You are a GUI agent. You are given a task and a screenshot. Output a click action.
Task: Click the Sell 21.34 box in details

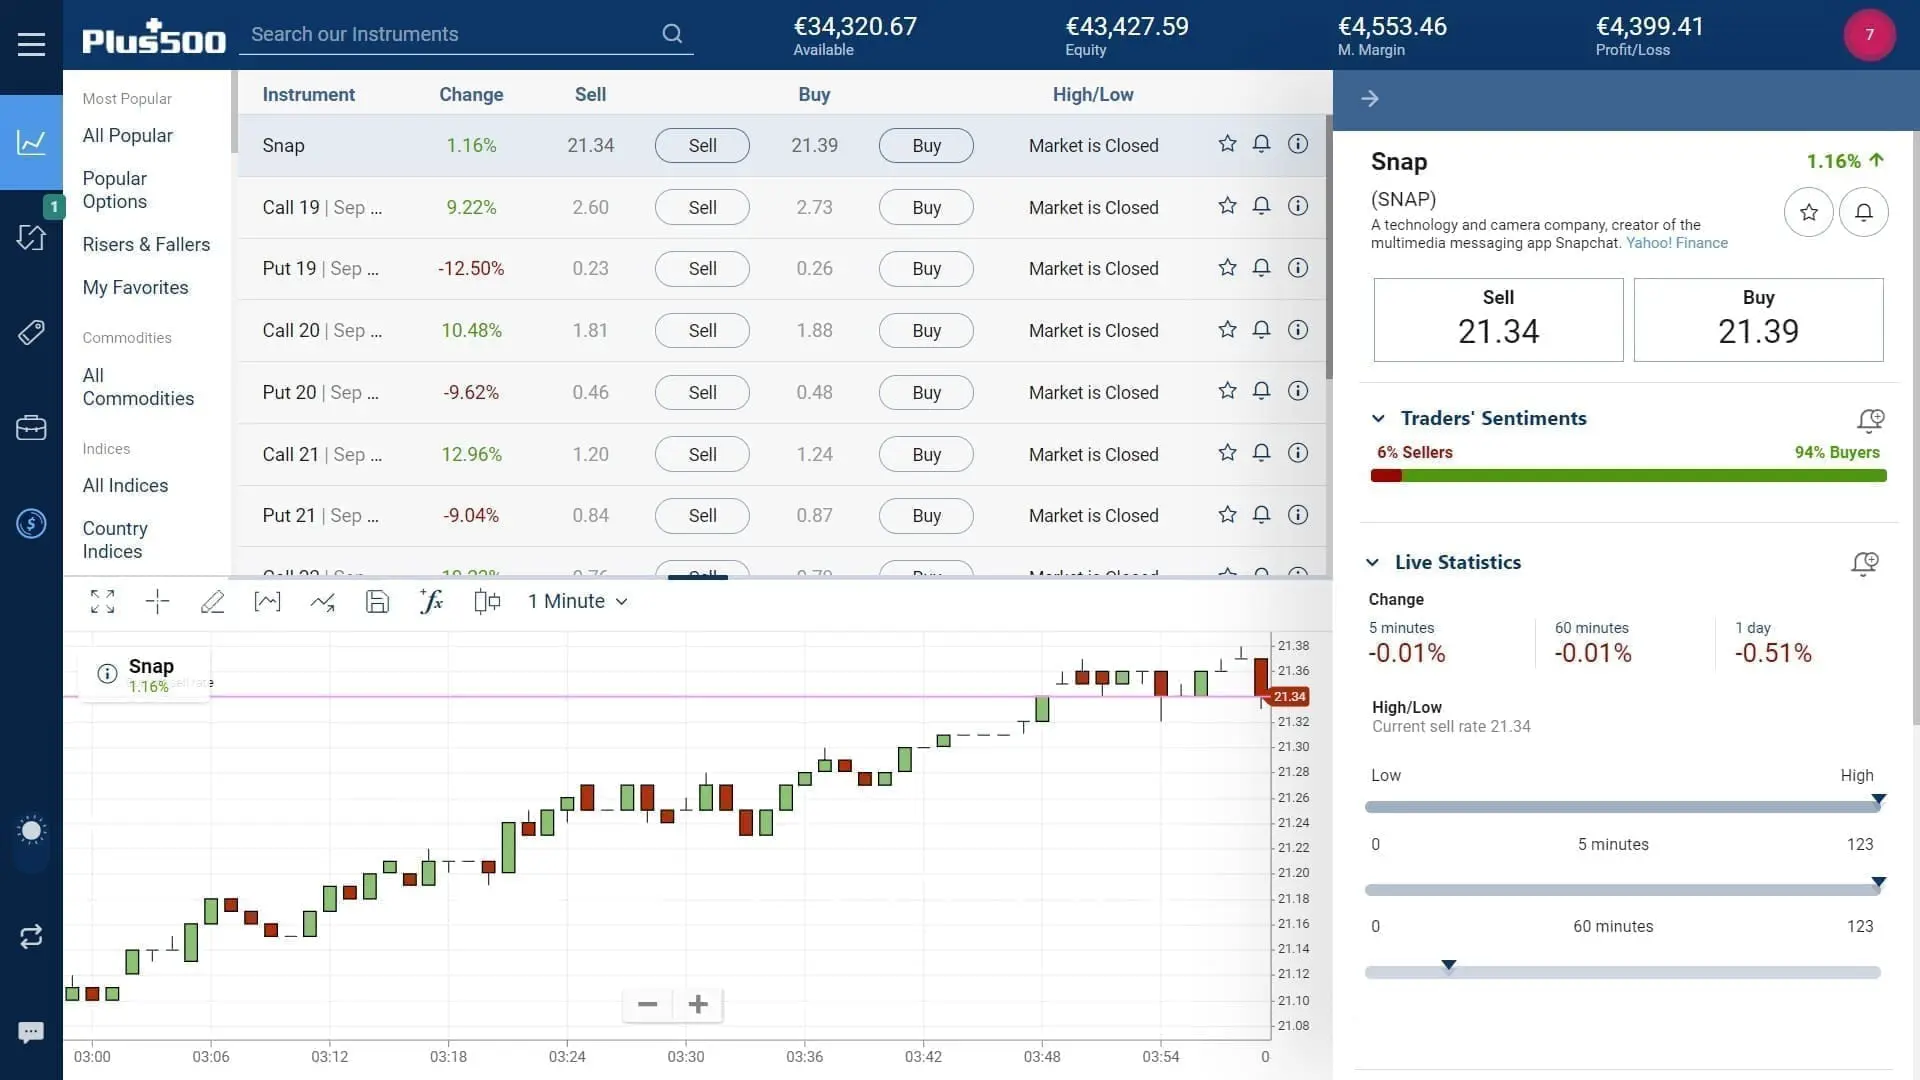(x=1498, y=320)
